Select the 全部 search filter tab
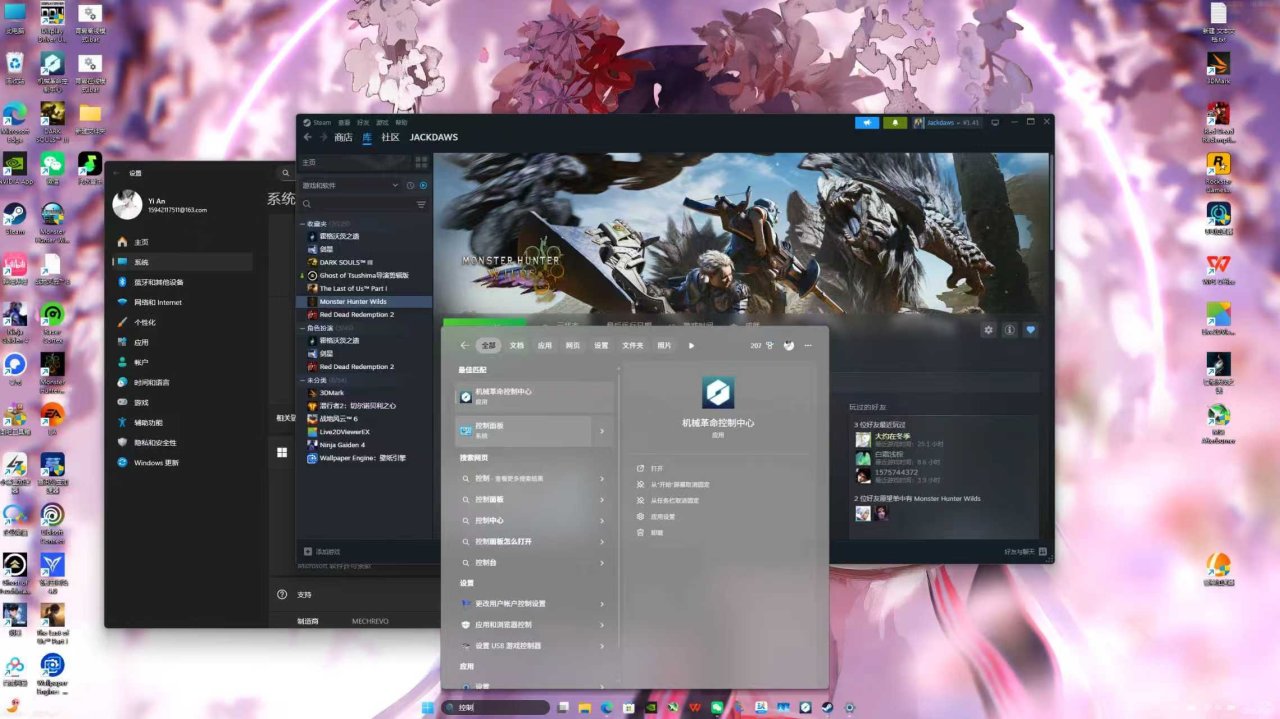The width and height of the screenshot is (1280, 719). pos(488,345)
